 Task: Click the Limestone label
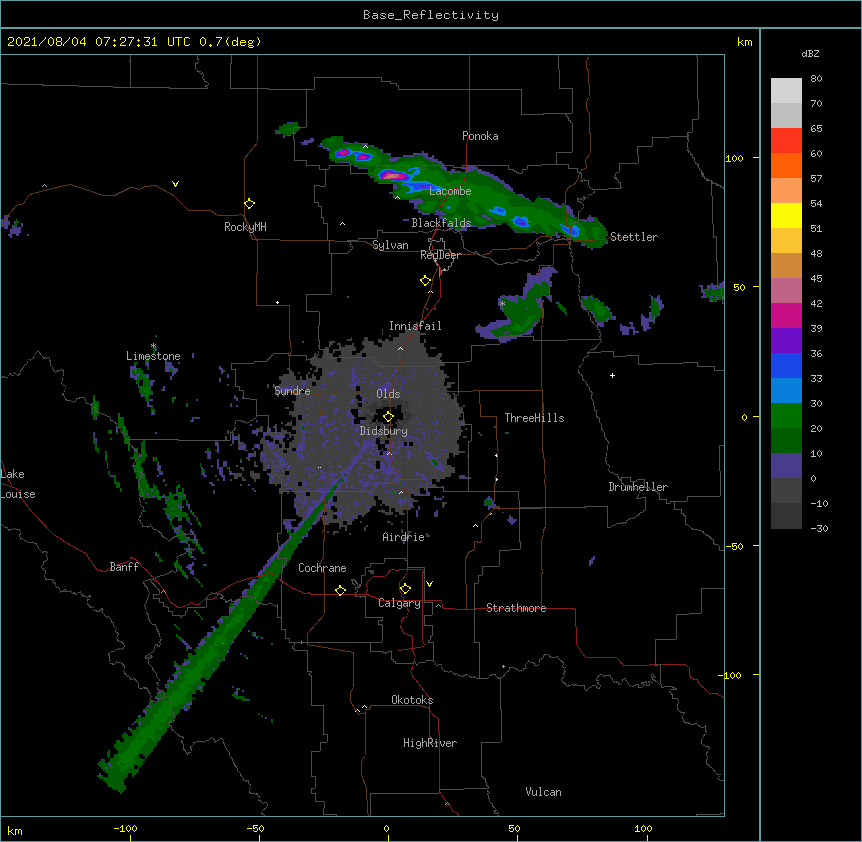(153, 356)
